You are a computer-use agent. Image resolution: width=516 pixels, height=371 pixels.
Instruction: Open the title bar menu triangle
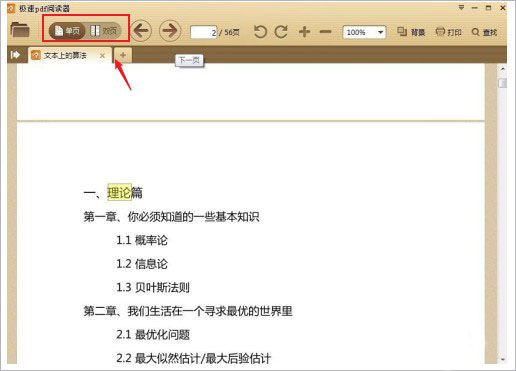[461, 7]
